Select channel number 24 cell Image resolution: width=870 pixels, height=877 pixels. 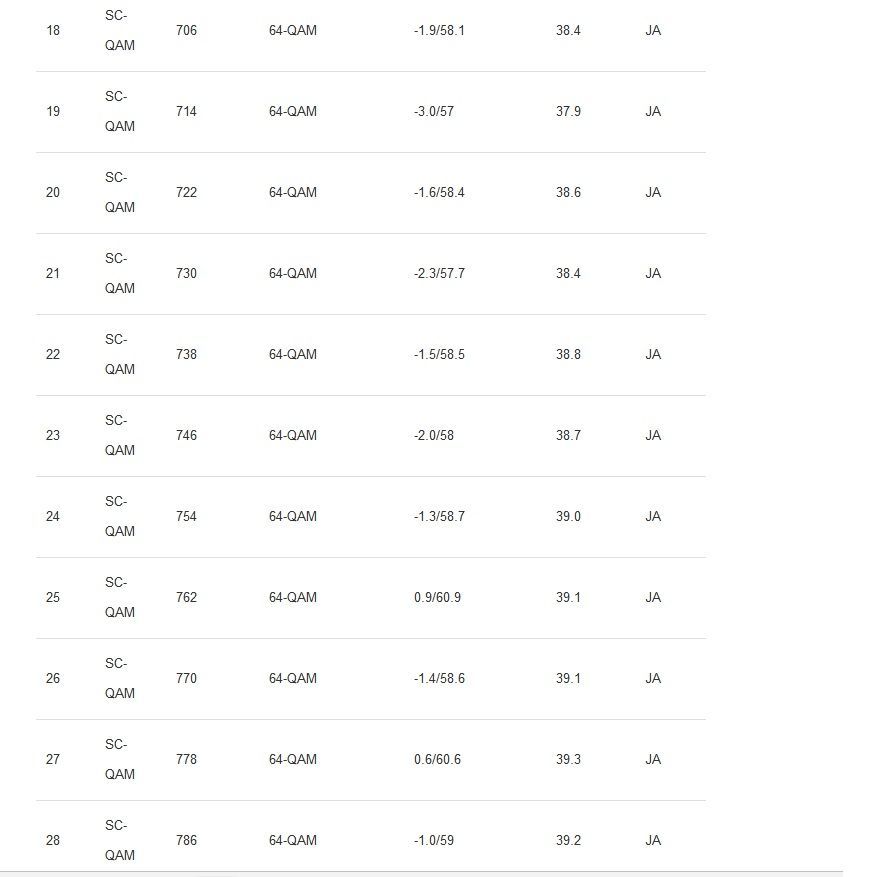[53, 517]
